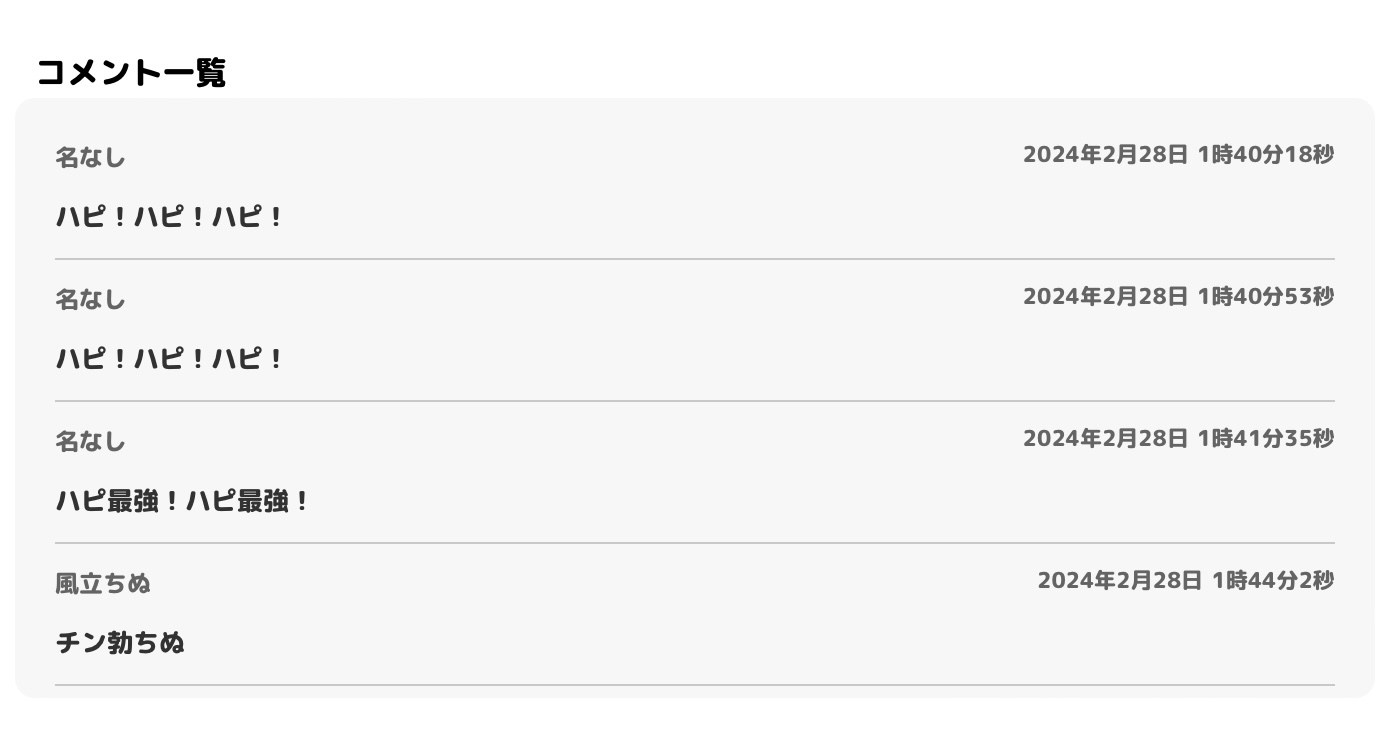Click the divider line under the 1時40分18秒 comment
Viewport: 1389px width, 735px height.
click(x=694, y=259)
